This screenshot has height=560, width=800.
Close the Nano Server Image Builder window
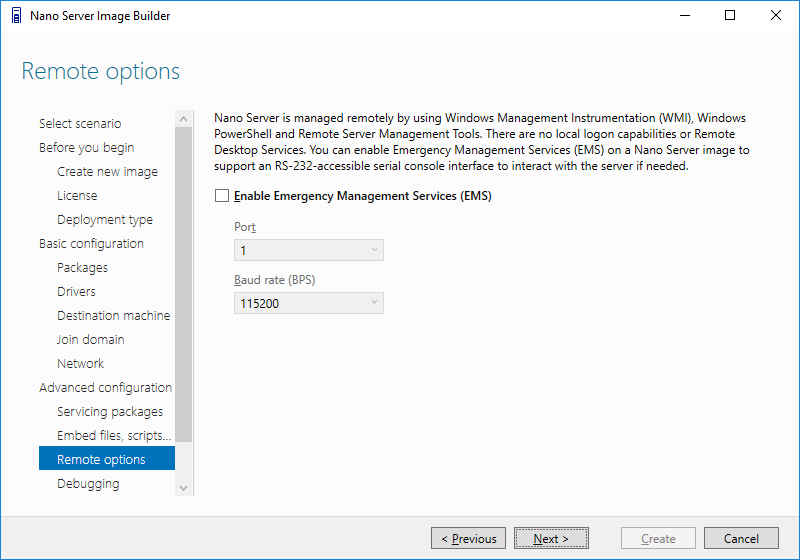coord(776,16)
